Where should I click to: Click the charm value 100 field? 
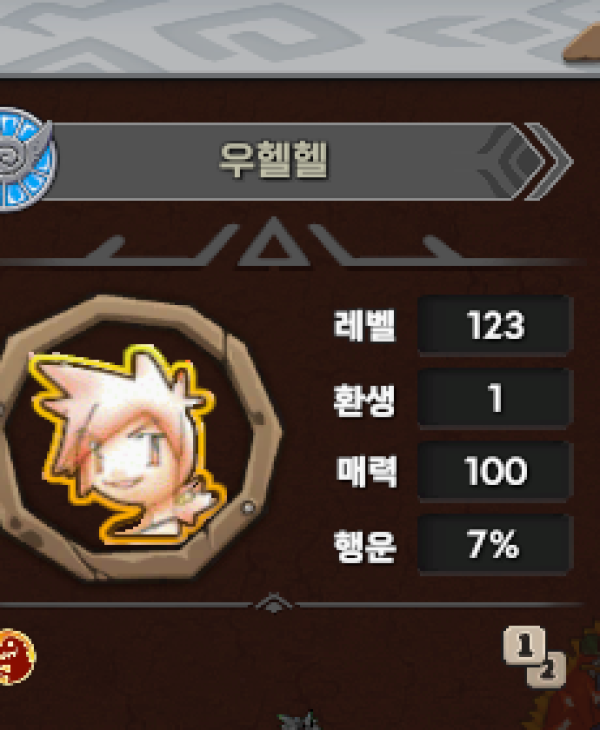point(495,471)
